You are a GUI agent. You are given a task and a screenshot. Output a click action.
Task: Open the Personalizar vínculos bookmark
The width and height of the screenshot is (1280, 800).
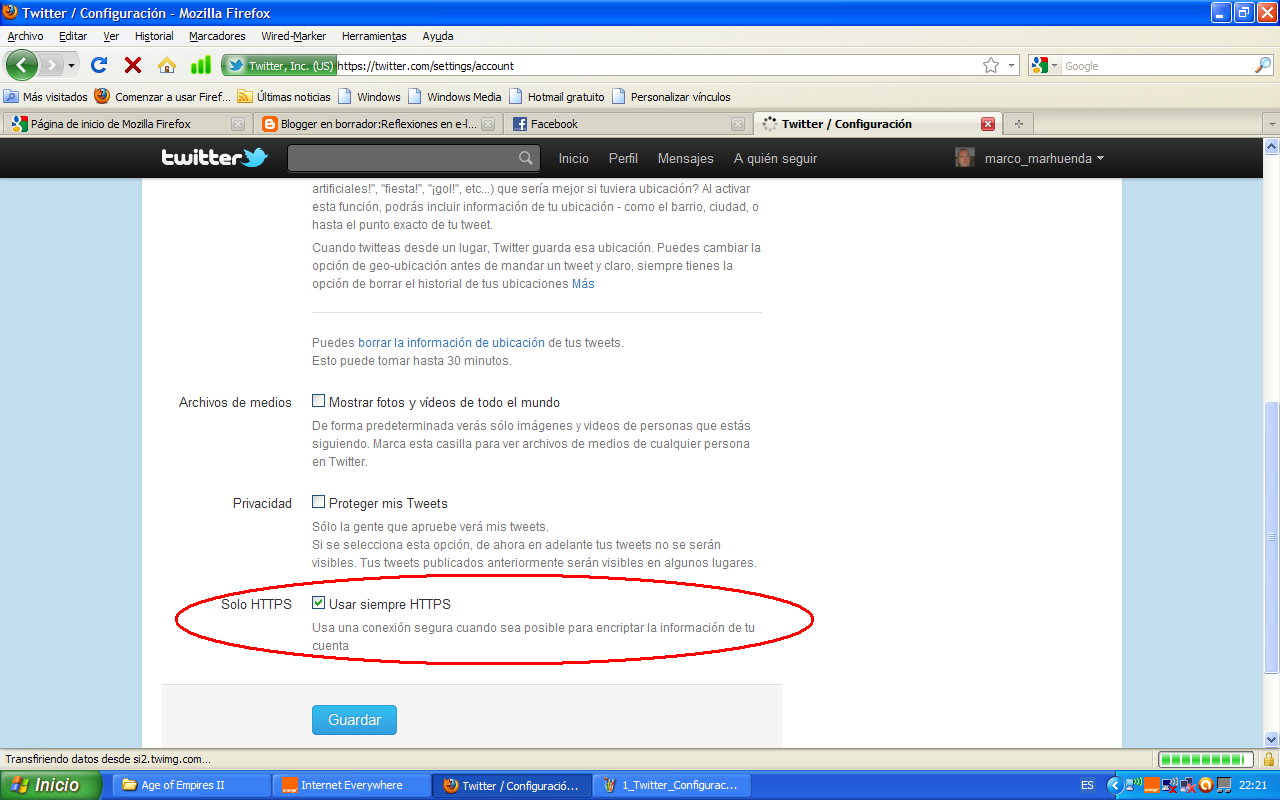(x=671, y=97)
